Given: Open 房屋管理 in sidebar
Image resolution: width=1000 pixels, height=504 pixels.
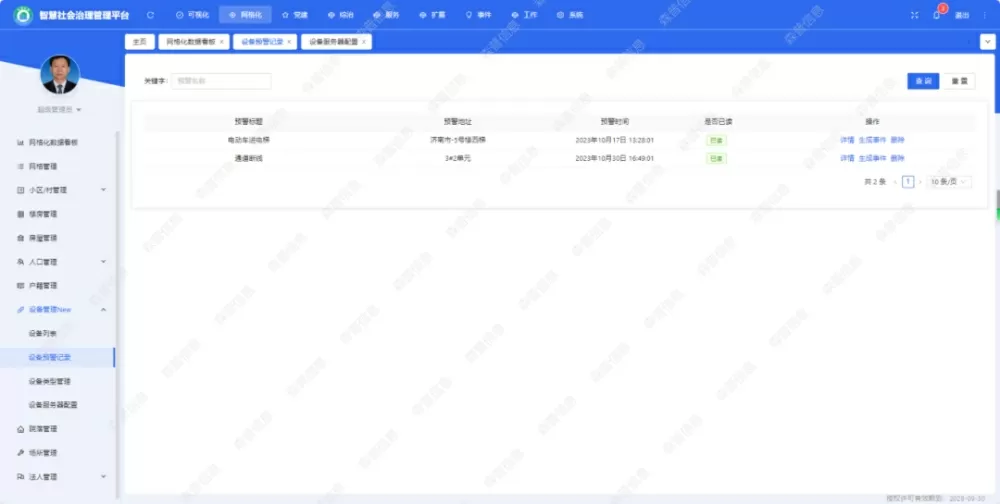Looking at the screenshot, I should pyautogui.click(x=43, y=238).
